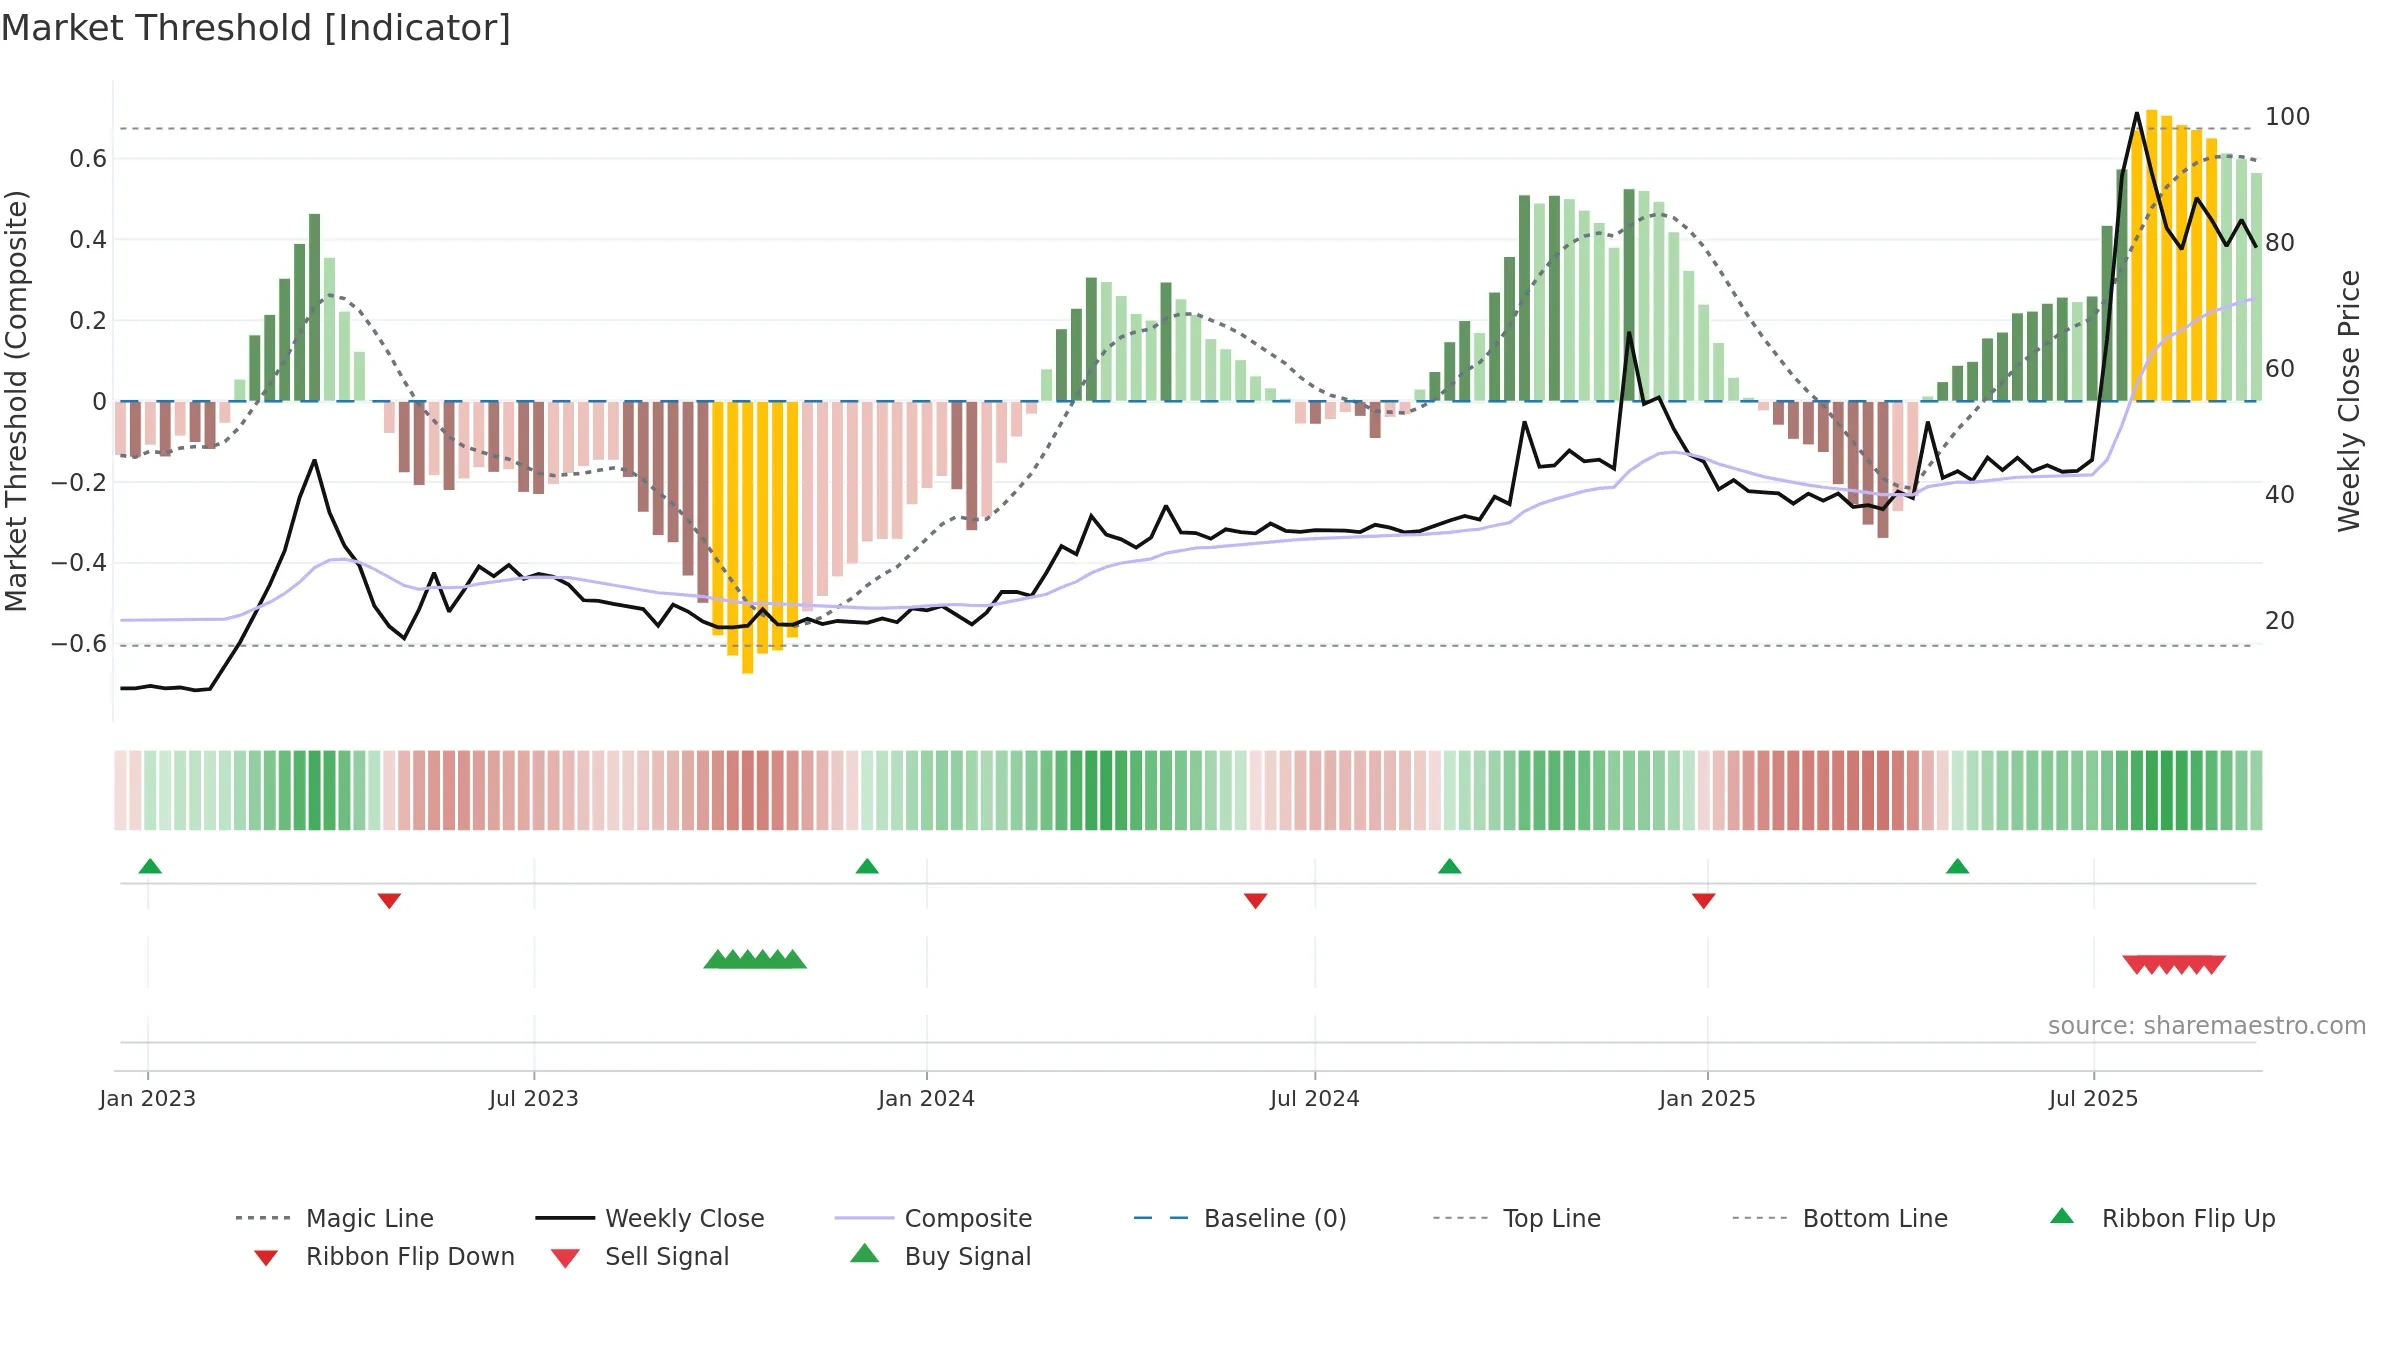Click the source: sharemaestro.com text
The width and height of the screenshot is (2400, 1350).
coord(2207,1025)
